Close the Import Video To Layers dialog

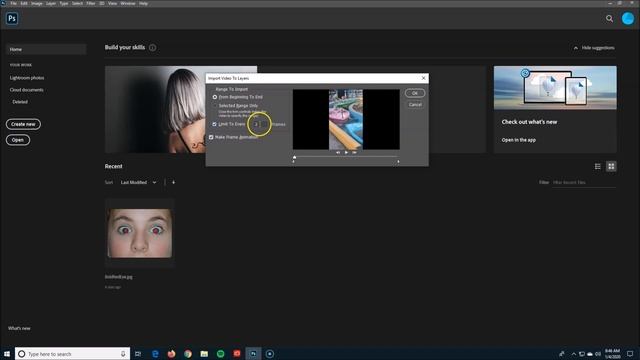[423, 78]
